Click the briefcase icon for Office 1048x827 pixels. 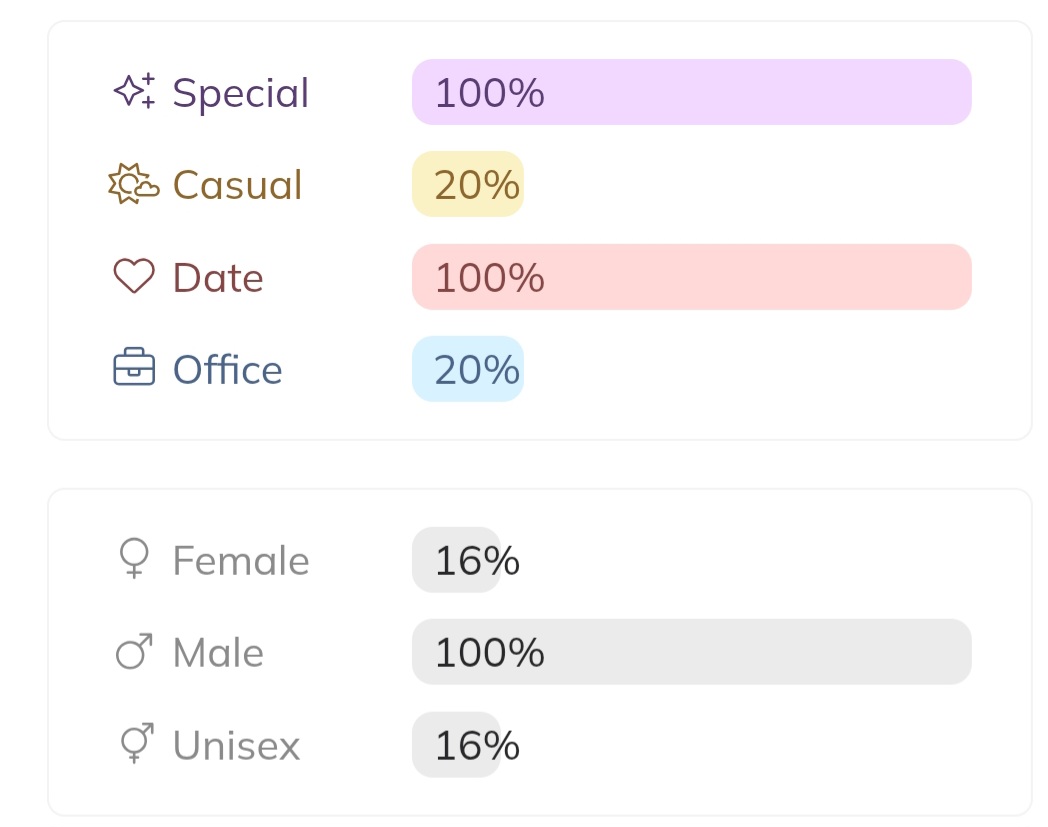coord(134,369)
